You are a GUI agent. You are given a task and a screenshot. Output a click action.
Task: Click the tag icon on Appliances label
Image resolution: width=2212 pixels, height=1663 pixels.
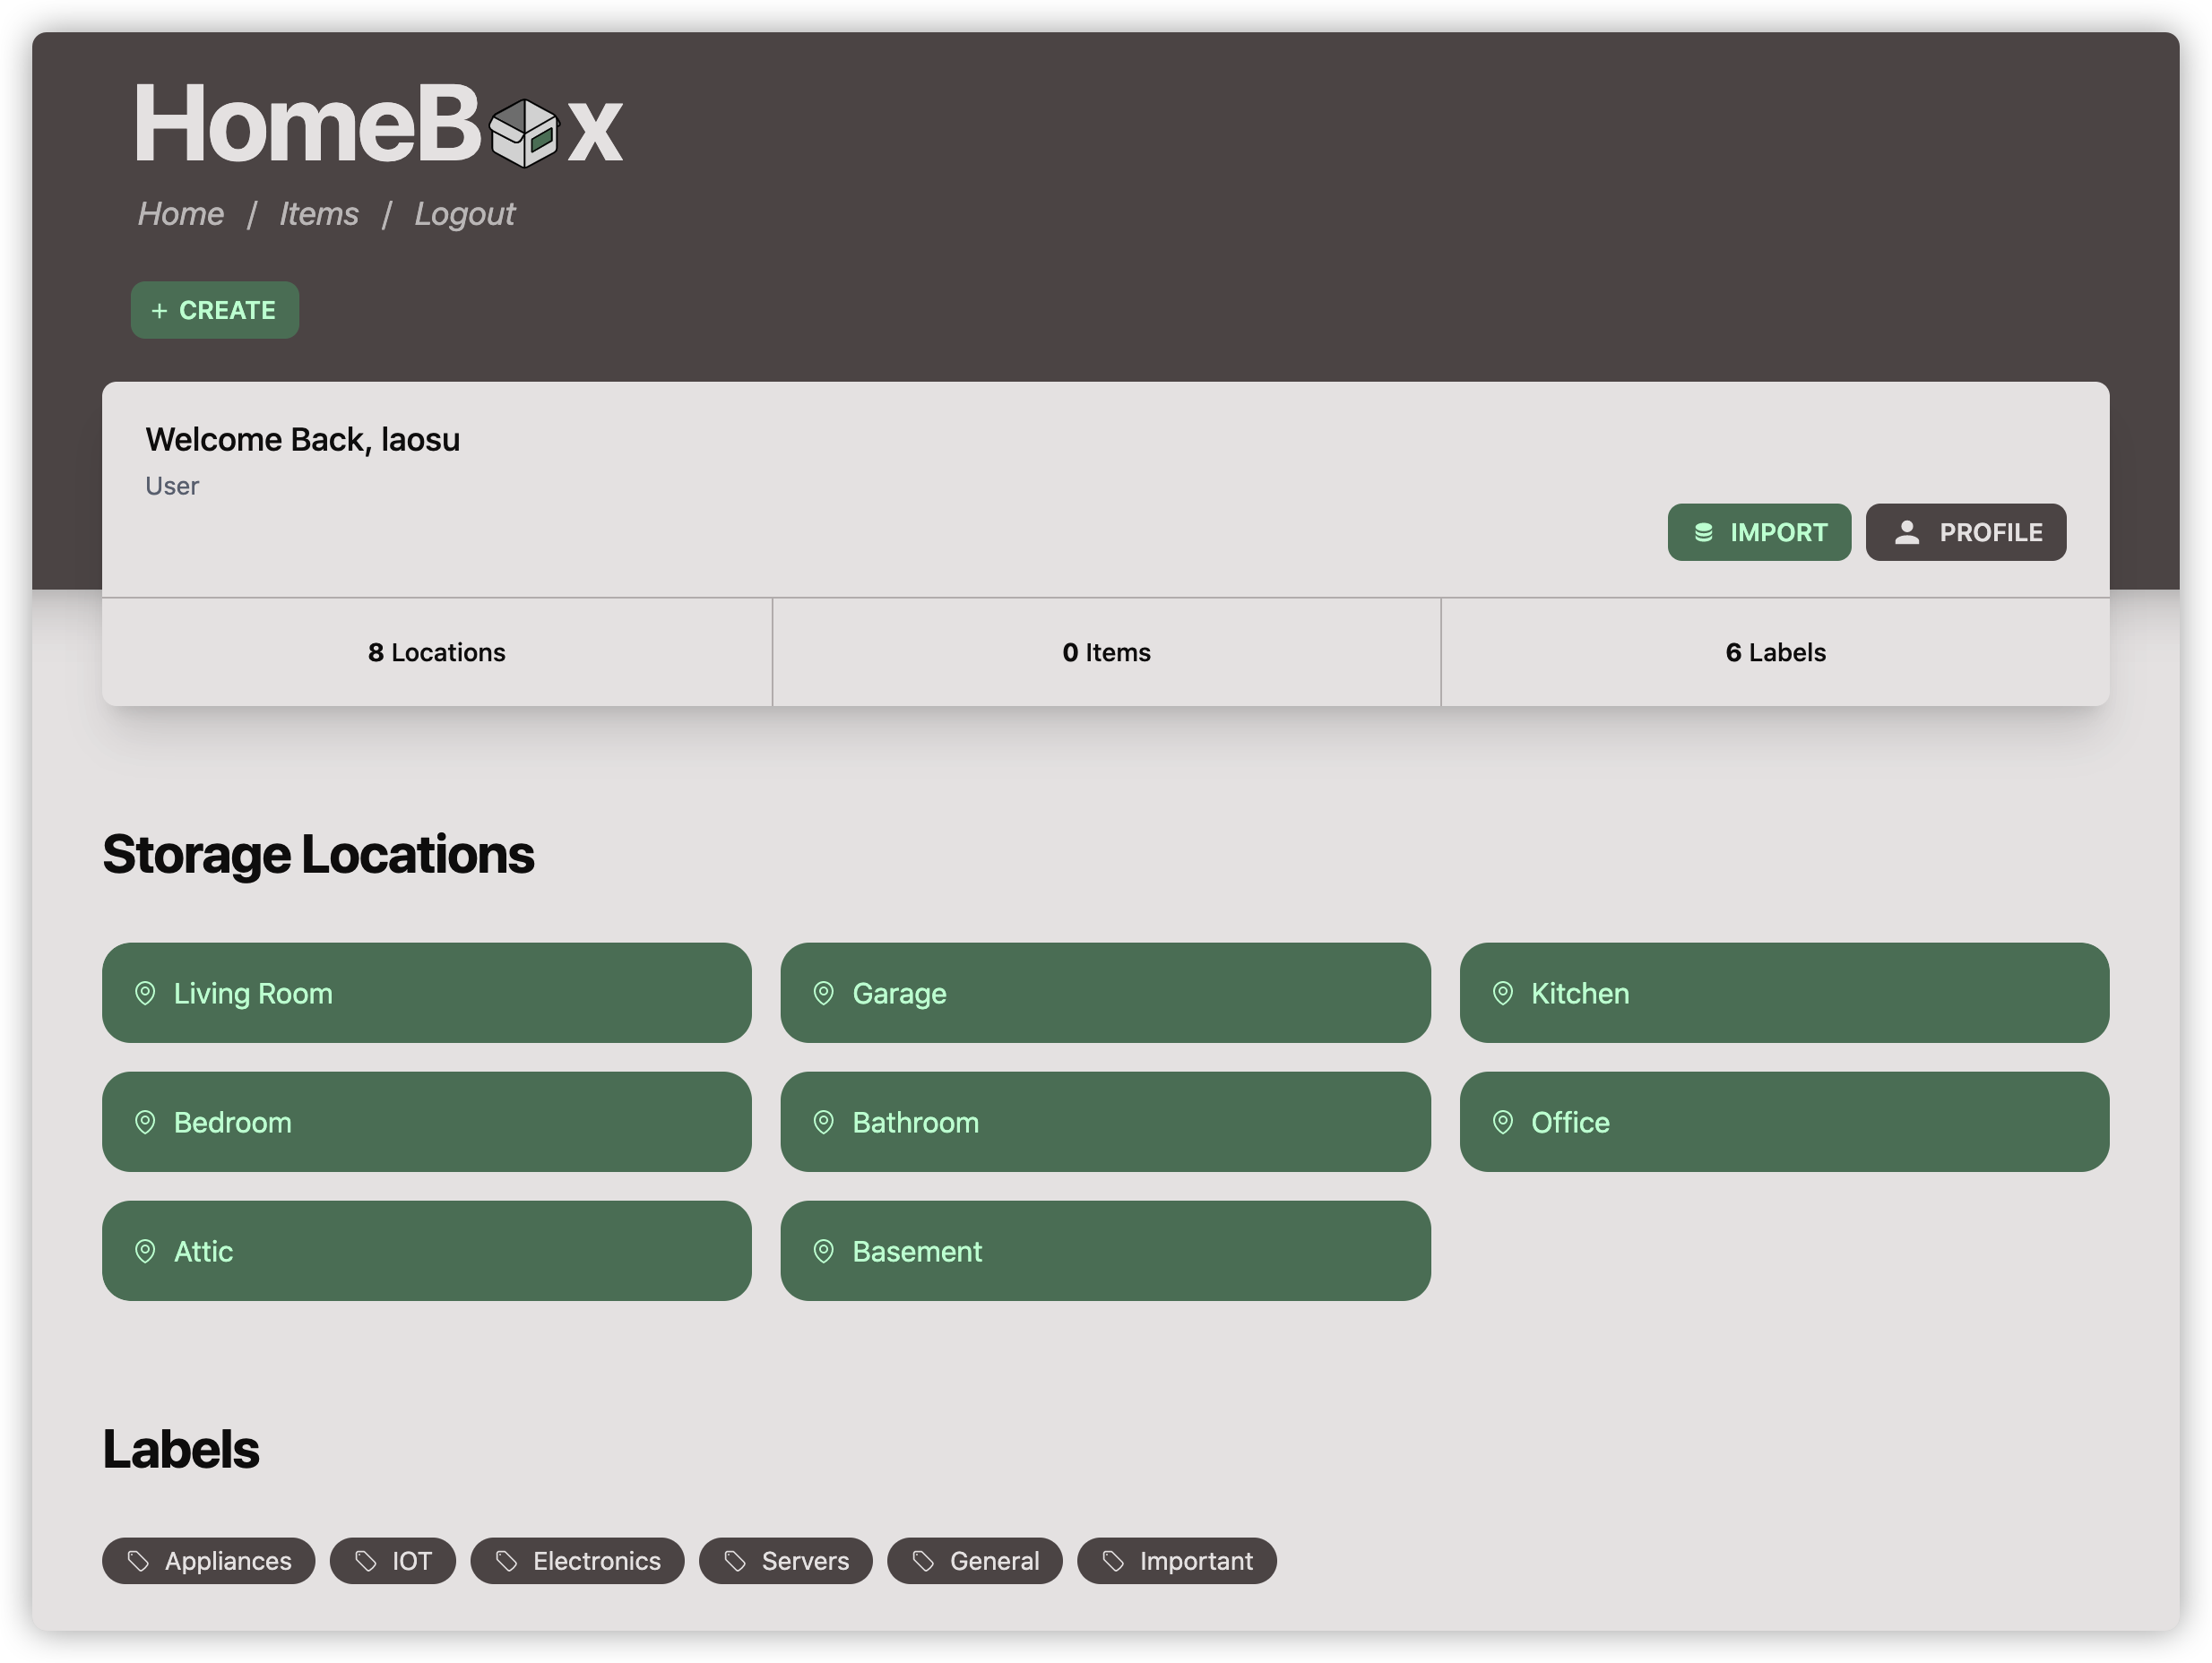tap(139, 1561)
